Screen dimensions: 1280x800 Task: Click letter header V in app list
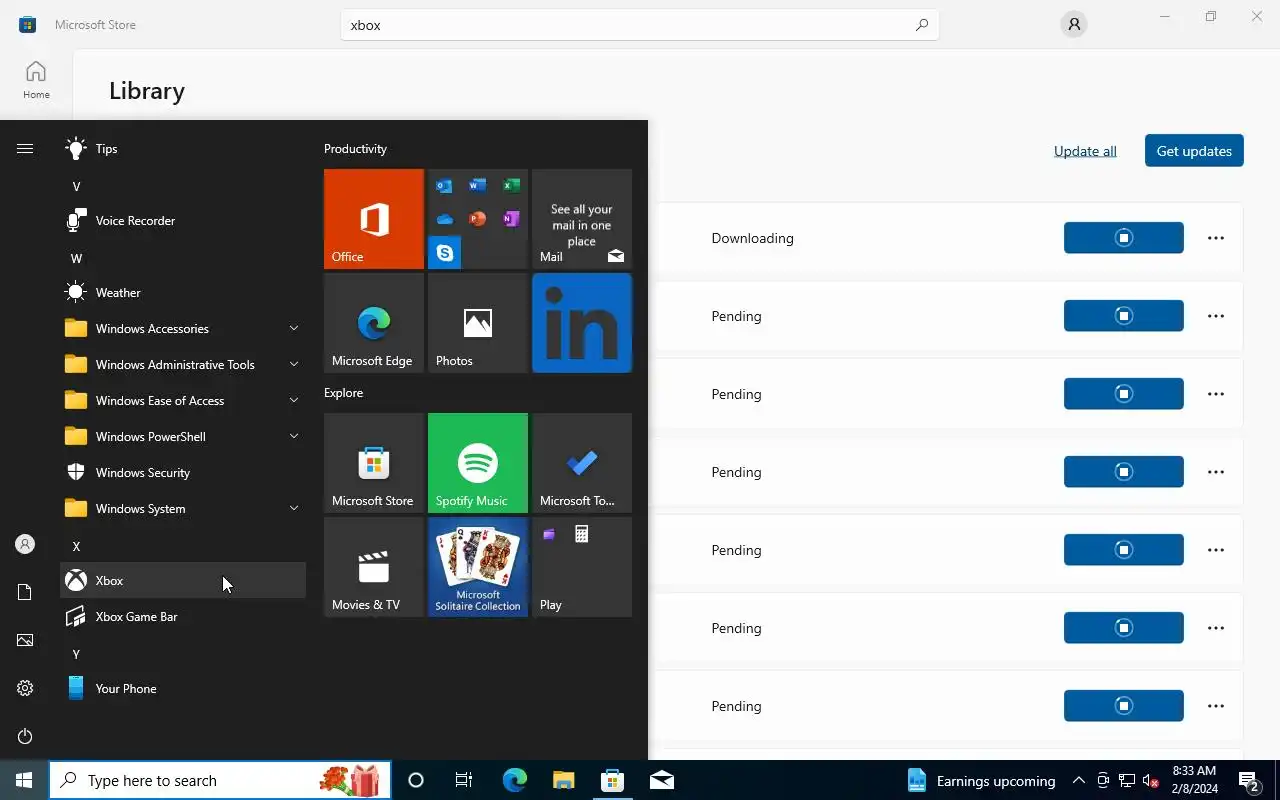(x=76, y=186)
